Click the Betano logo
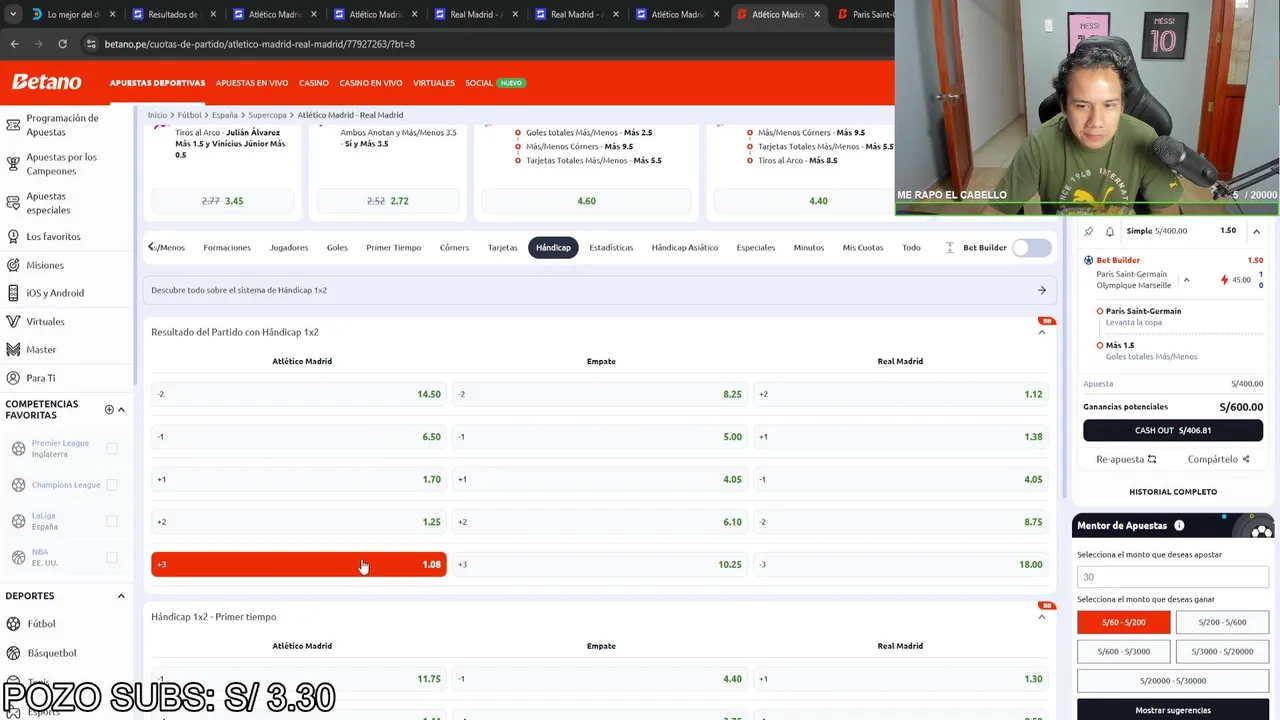1280x720 pixels. (46, 82)
